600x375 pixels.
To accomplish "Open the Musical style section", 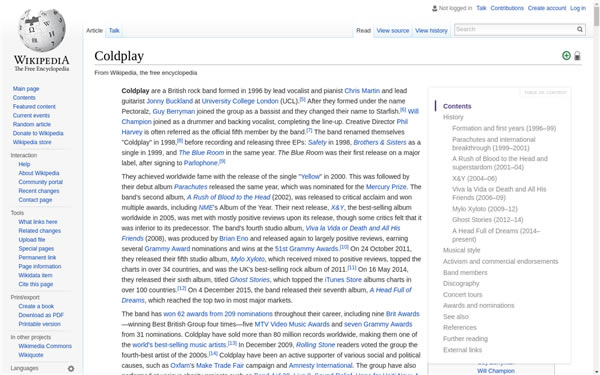I will [x=461, y=250].
